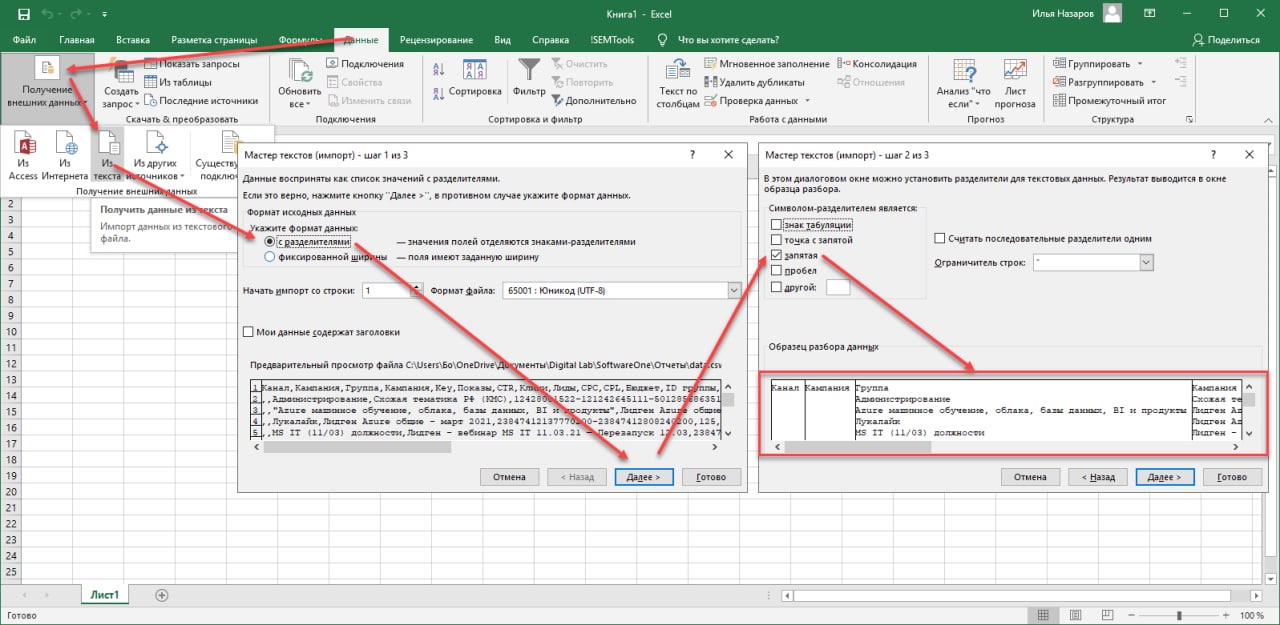The width and height of the screenshot is (1280, 625).
Task: Click Назад in step 2 dialog
Action: (1098, 477)
